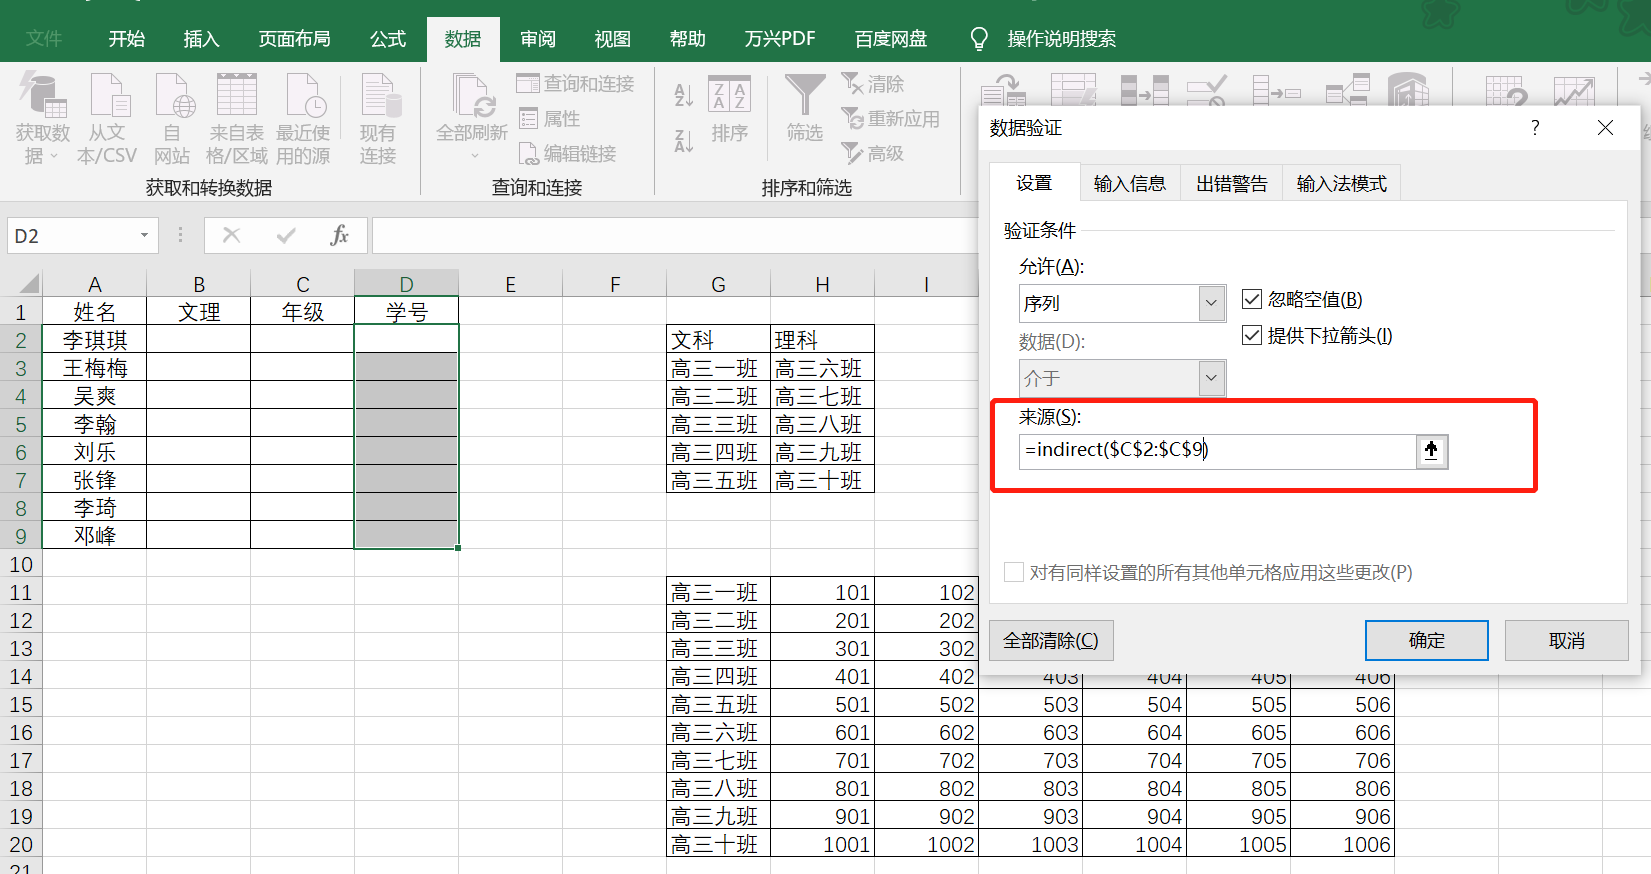Toggle Ignore blank (忽略空值) checkbox
The width and height of the screenshot is (1651, 874).
(x=1251, y=299)
